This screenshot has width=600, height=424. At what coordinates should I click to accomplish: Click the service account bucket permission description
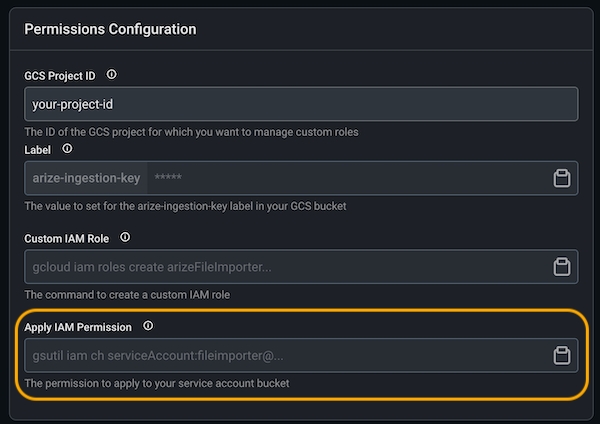157,383
